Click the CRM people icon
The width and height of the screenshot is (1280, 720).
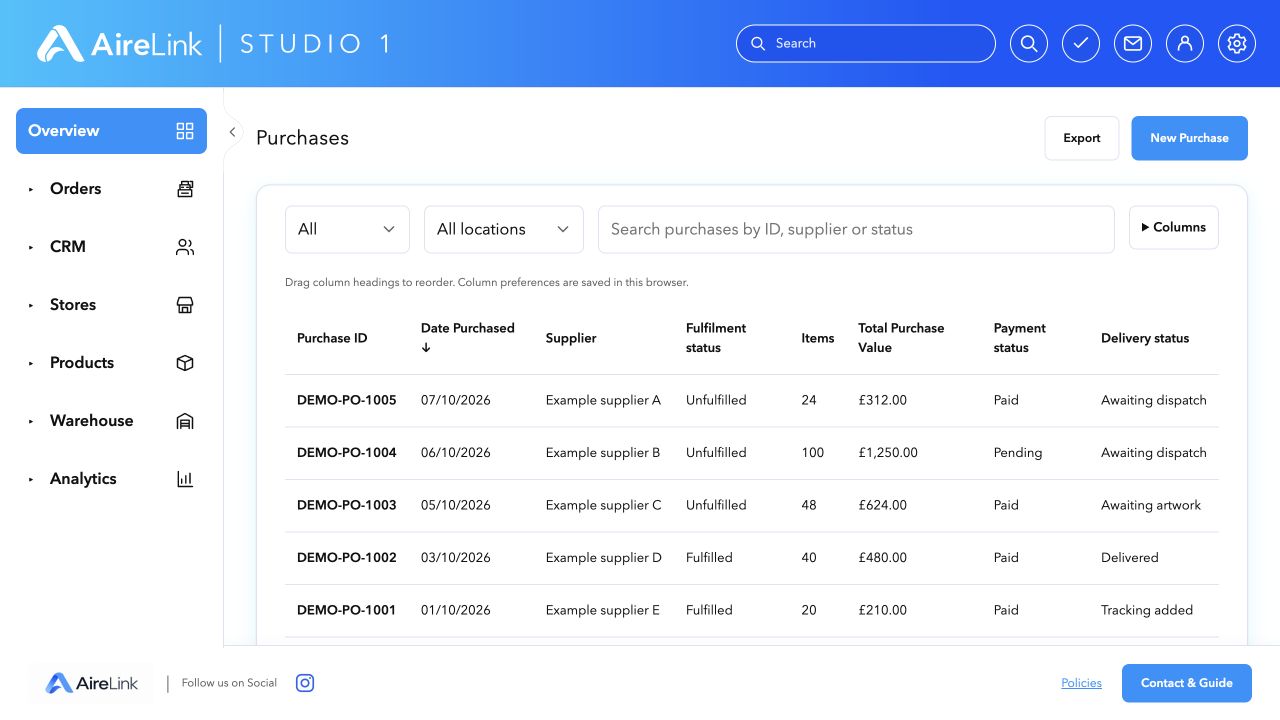click(185, 247)
